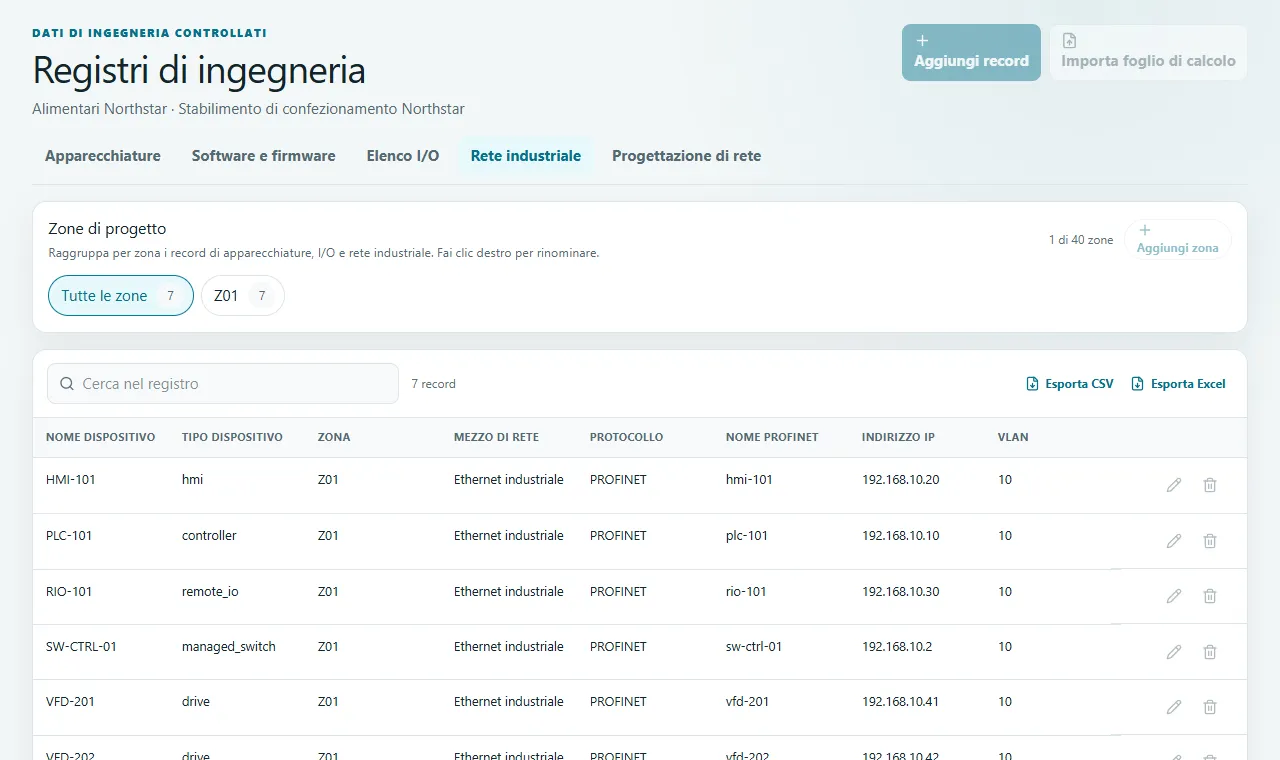This screenshot has width=1280, height=760.
Task: Select the rio-101 PROFINET name cell
Action: tap(746, 592)
